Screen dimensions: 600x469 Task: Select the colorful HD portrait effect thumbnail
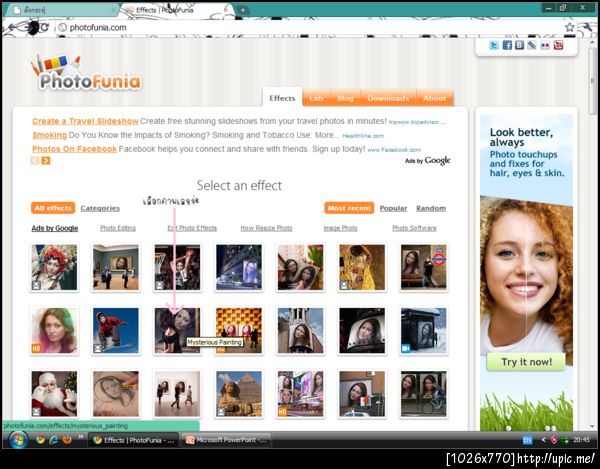[x=54, y=330]
